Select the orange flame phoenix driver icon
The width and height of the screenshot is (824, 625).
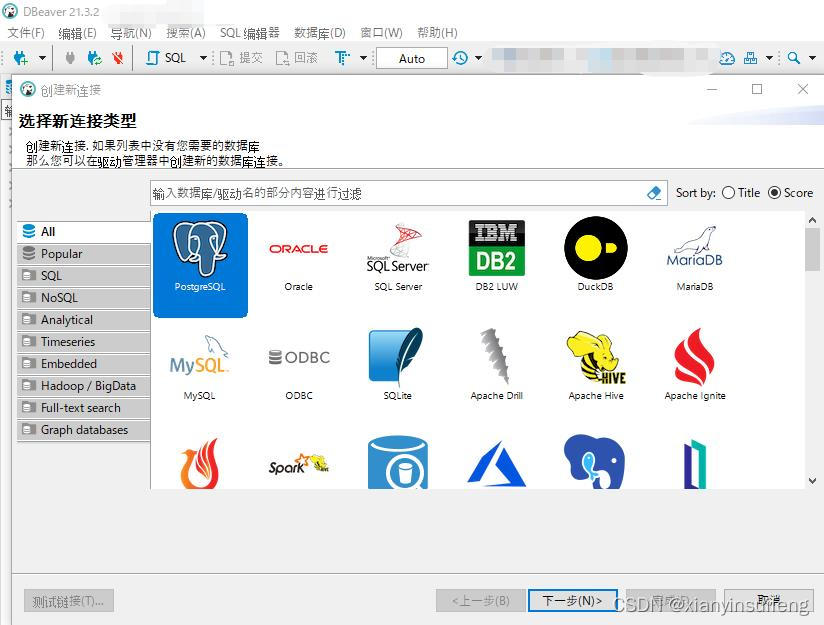[x=200, y=463]
